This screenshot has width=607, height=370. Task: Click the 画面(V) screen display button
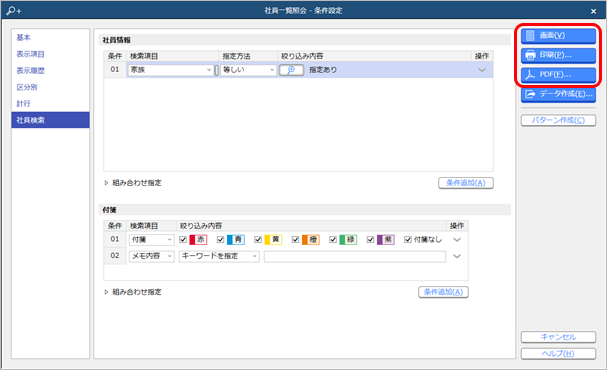pos(558,36)
